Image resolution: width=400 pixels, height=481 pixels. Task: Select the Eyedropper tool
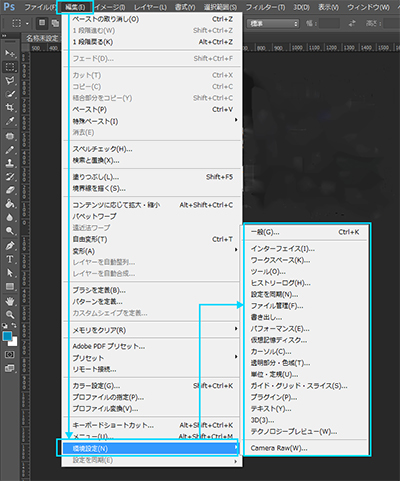click(x=10, y=121)
